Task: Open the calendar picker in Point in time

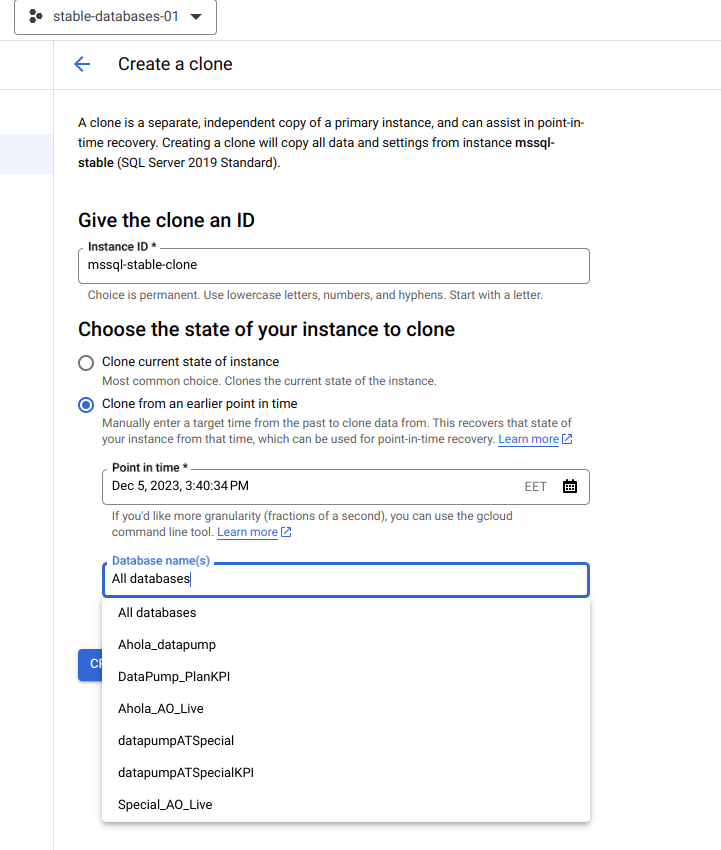Action: point(570,486)
